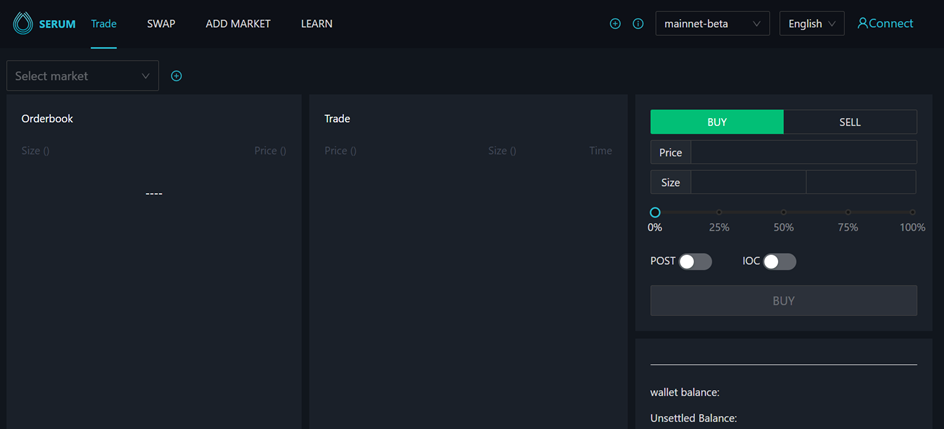Open the English language dropdown

812,23
